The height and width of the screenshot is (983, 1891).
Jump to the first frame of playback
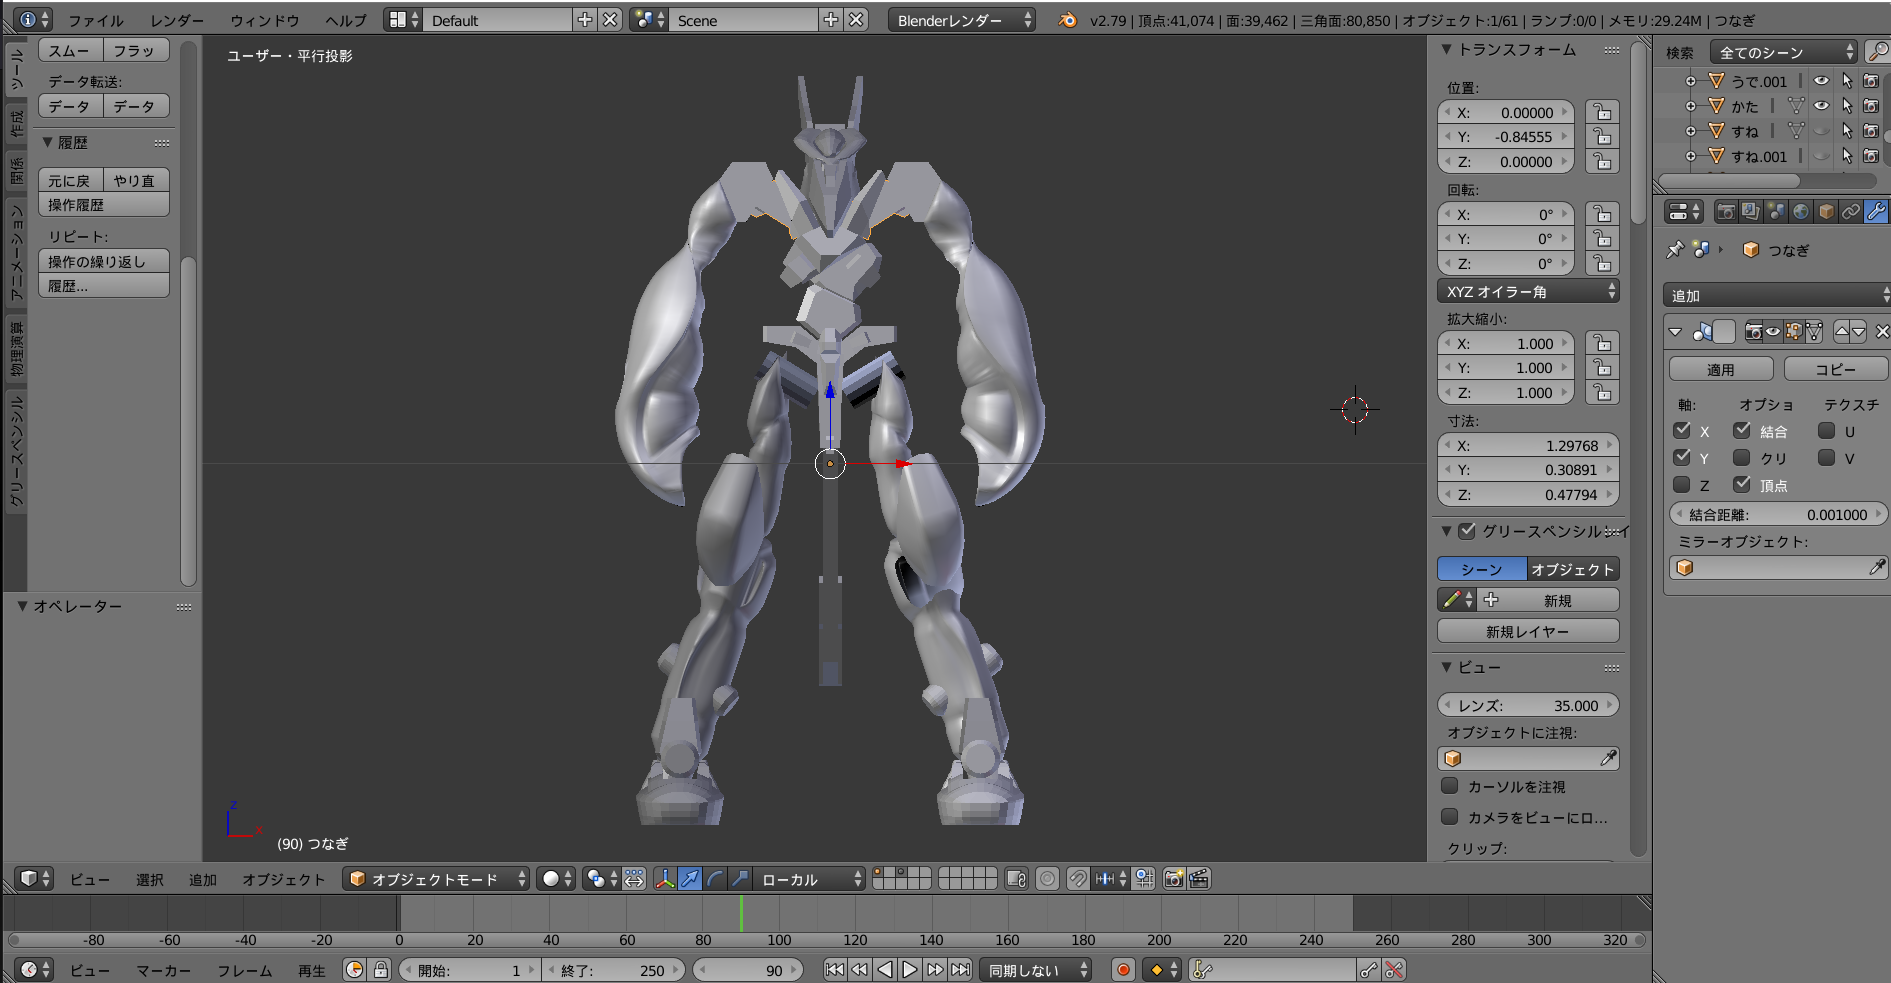(834, 969)
